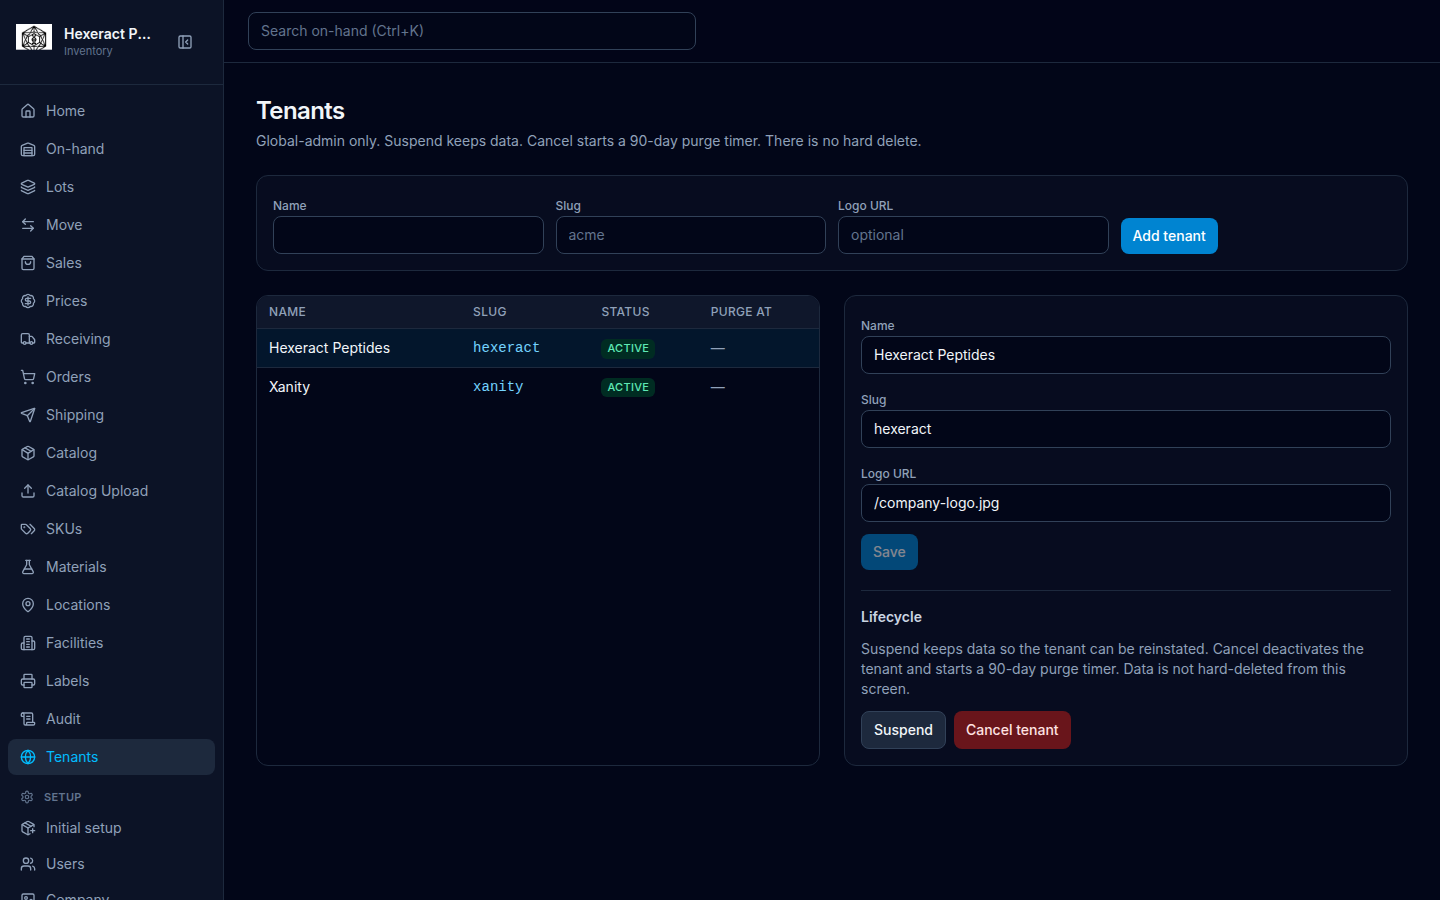
Task: Click the Orders cart icon
Action: point(28,377)
